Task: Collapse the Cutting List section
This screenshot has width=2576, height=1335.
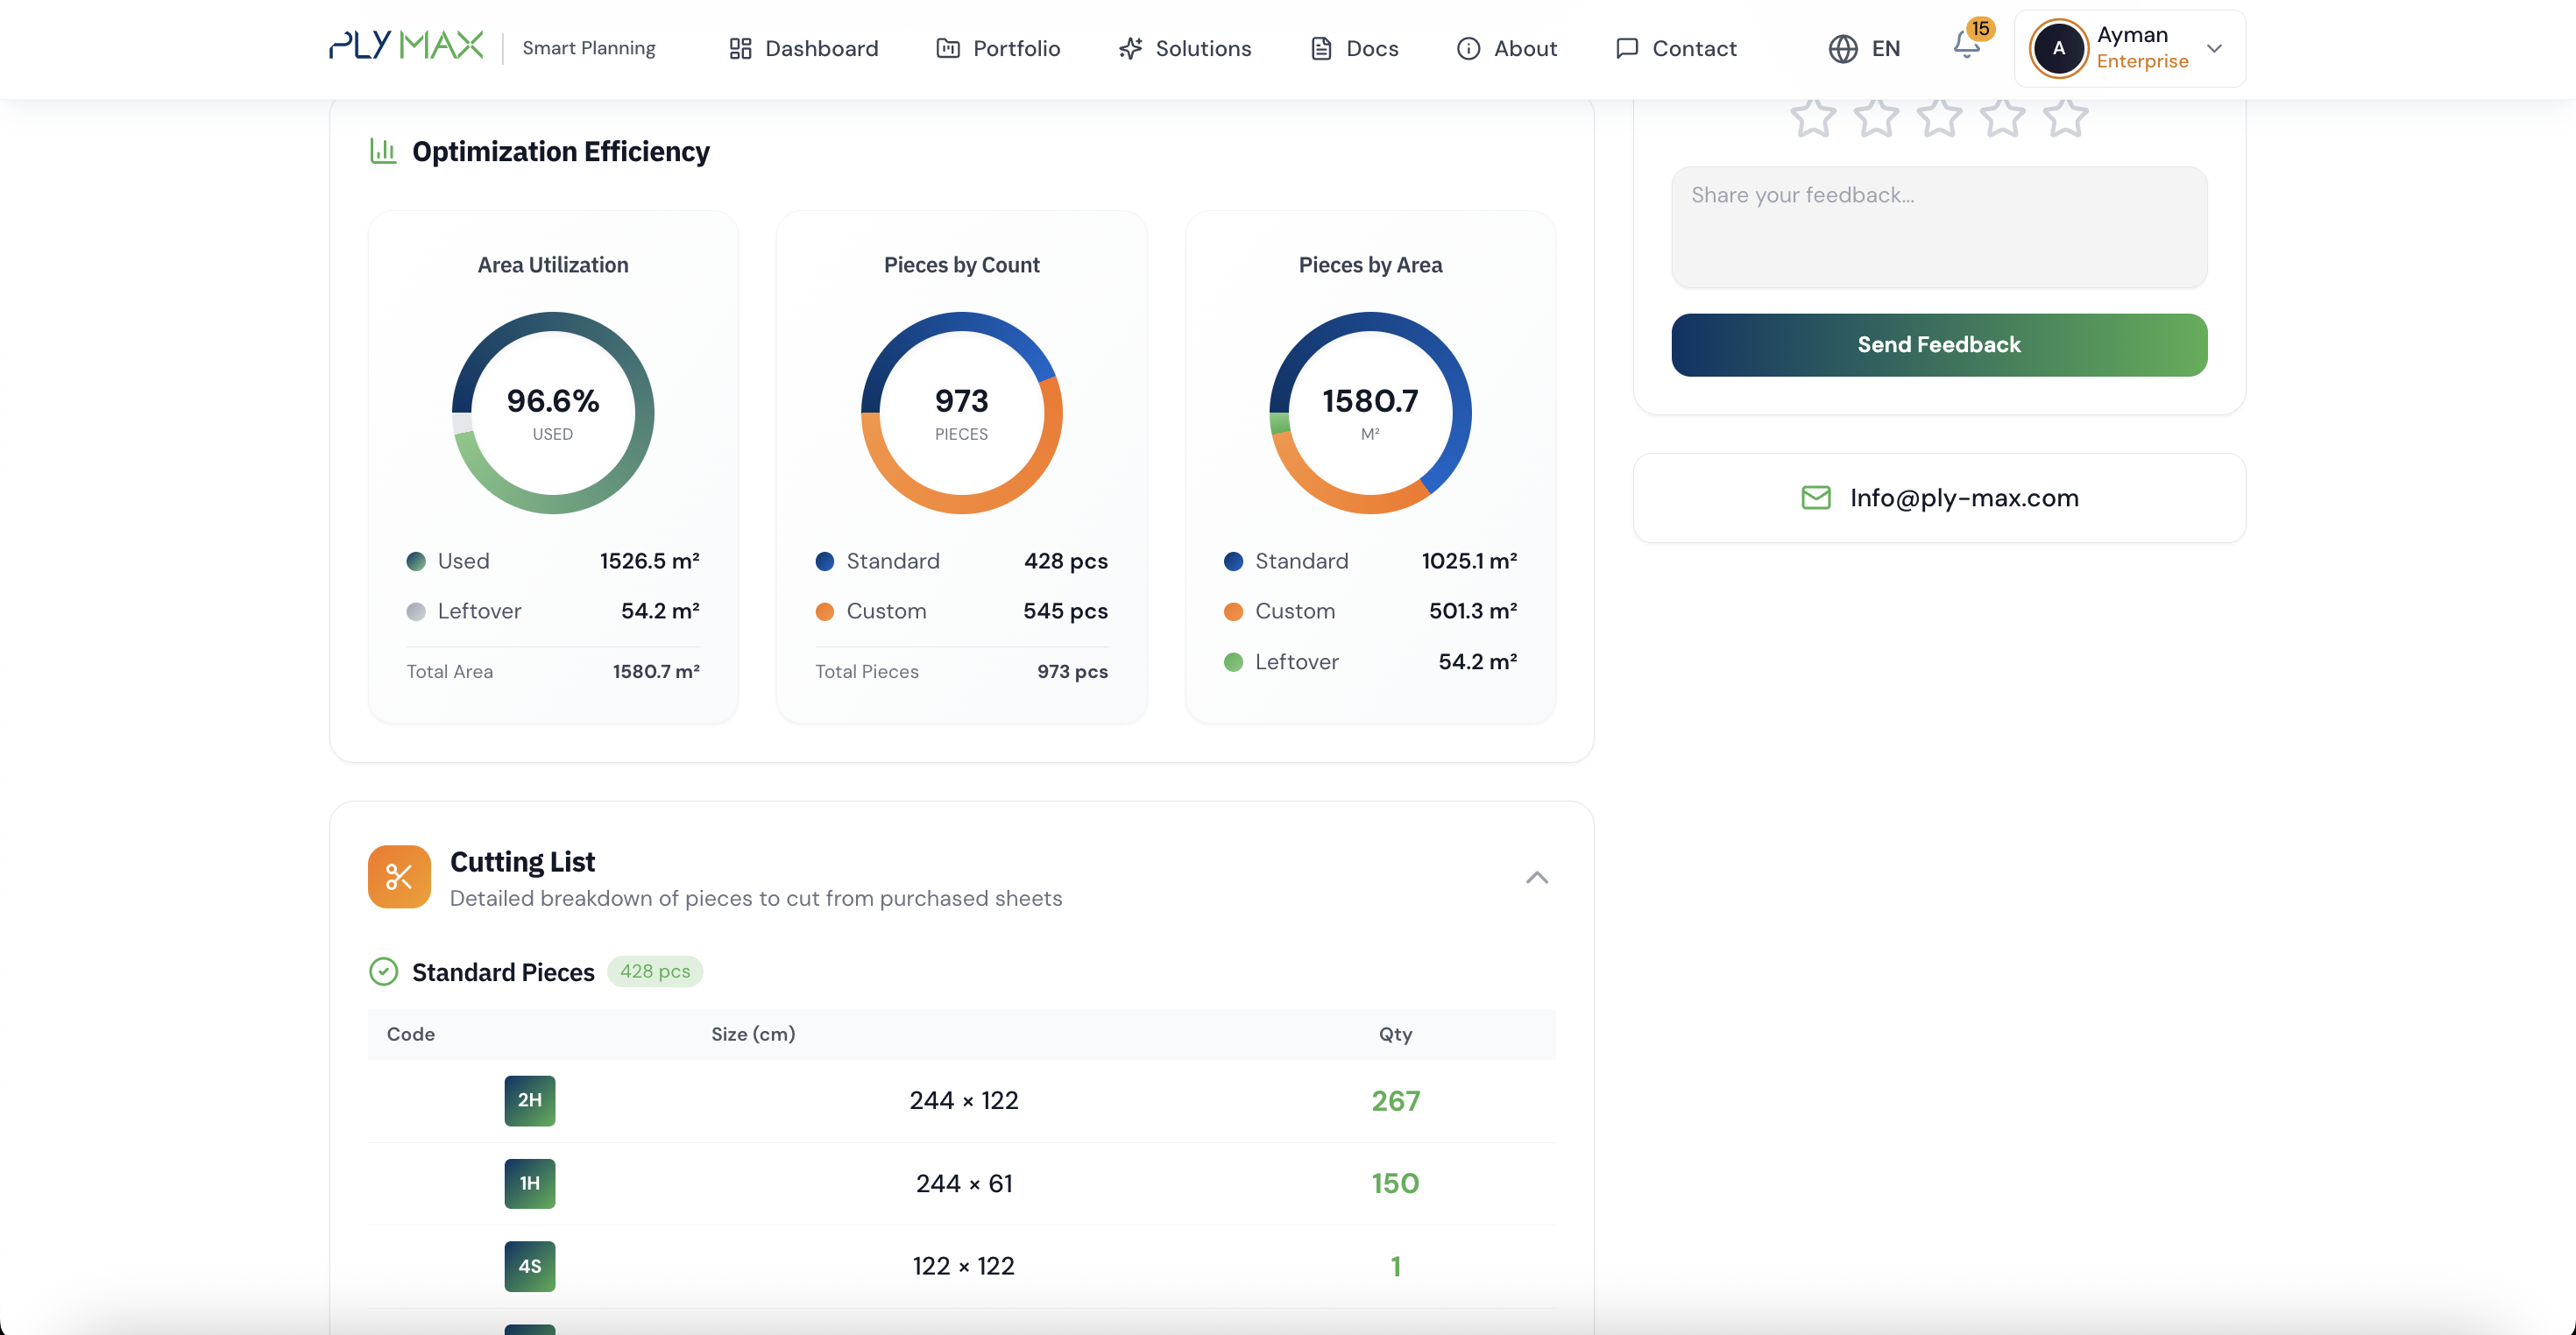Action: click(x=1536, y=877)
